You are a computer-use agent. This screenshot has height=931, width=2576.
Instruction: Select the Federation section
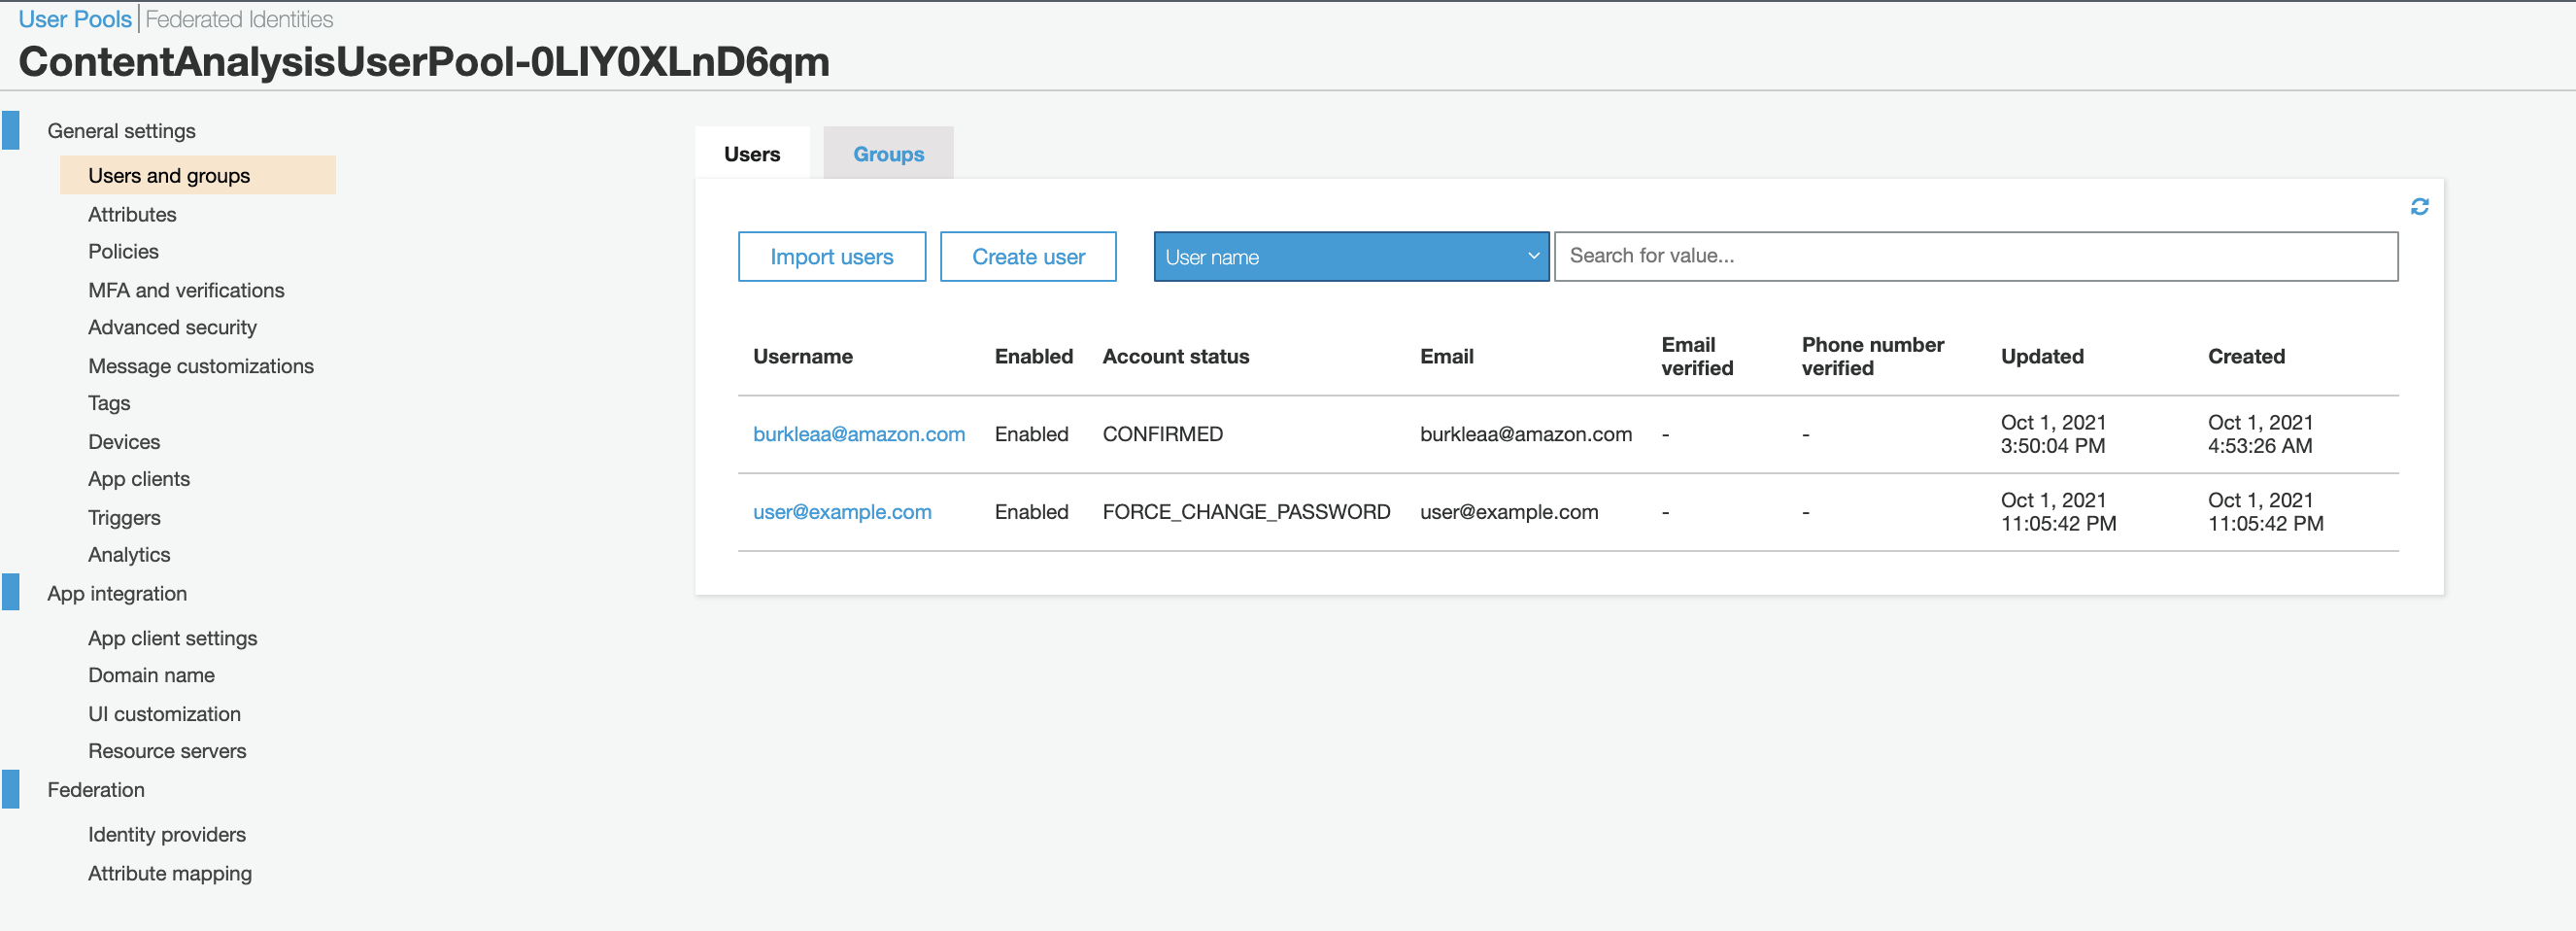(96, 790)
